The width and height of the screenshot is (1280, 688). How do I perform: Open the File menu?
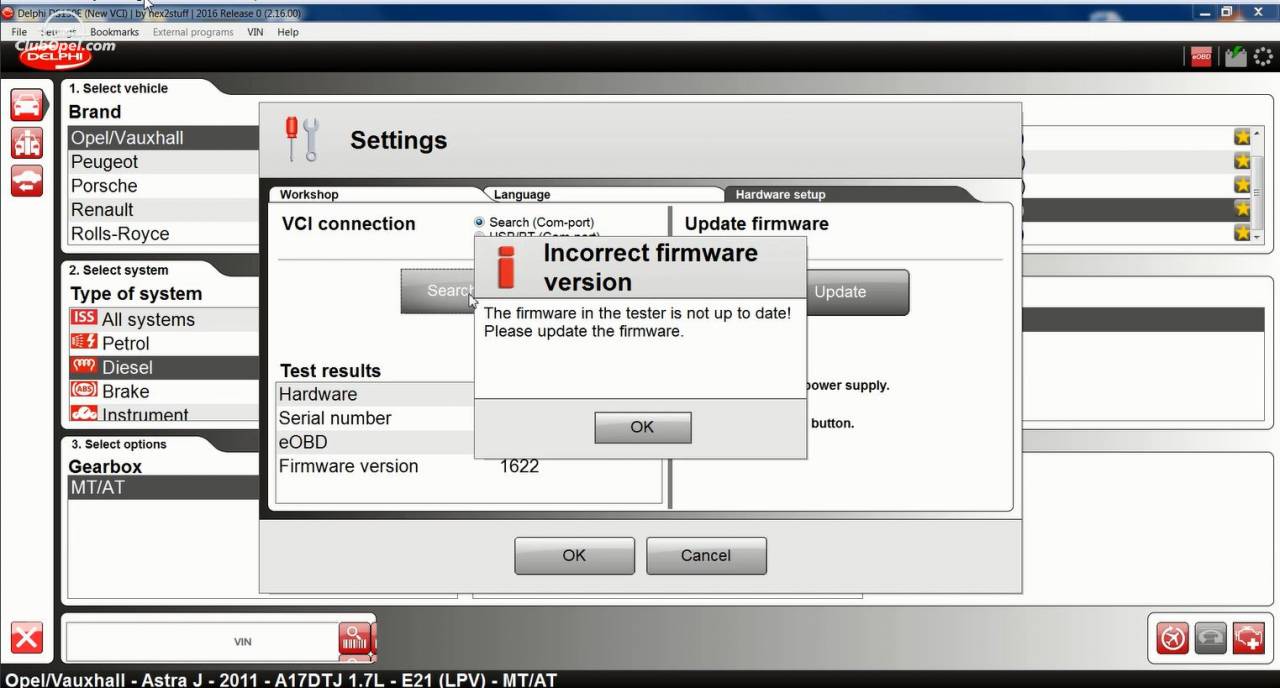coord(19,32)
